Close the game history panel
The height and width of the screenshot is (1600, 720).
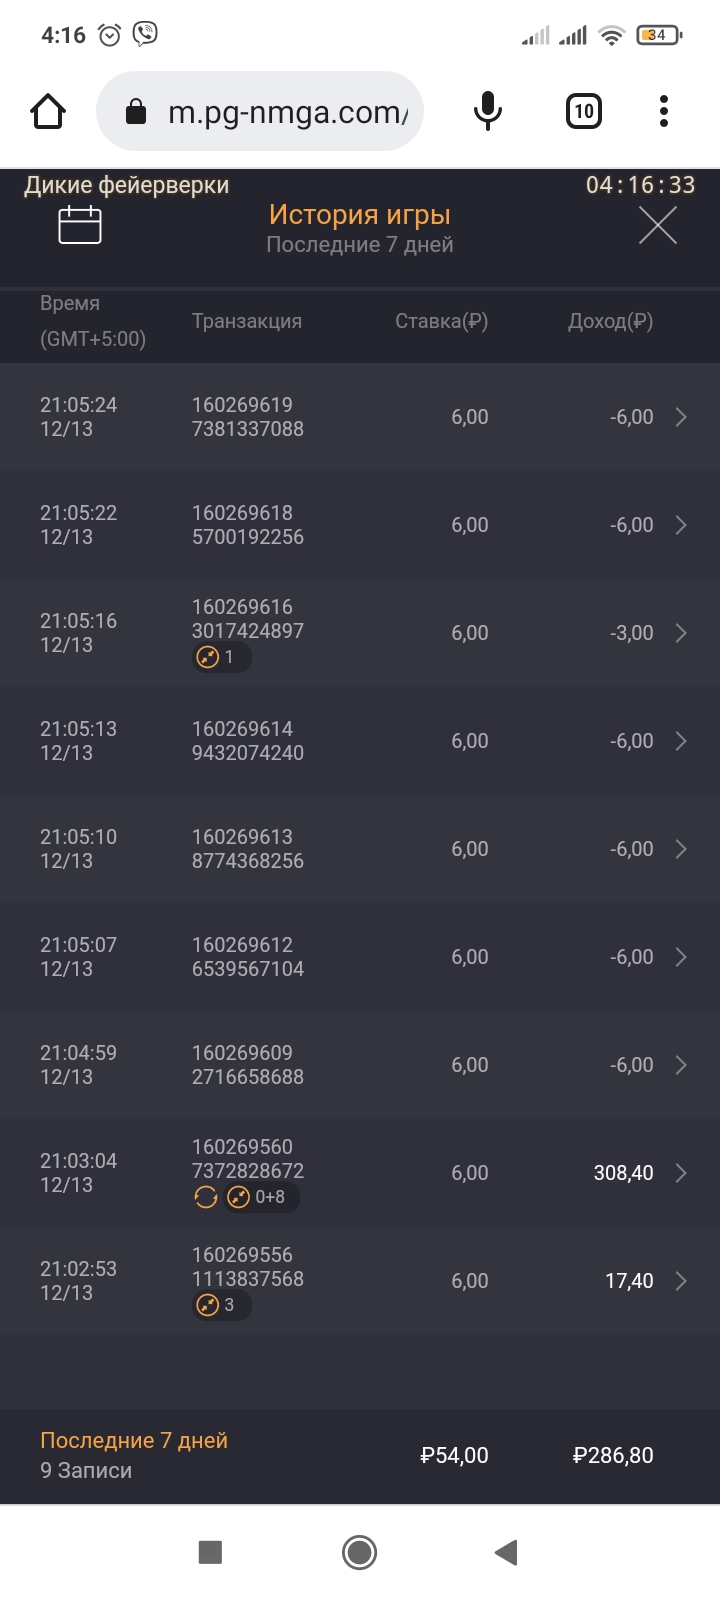[x=657, y=226]
